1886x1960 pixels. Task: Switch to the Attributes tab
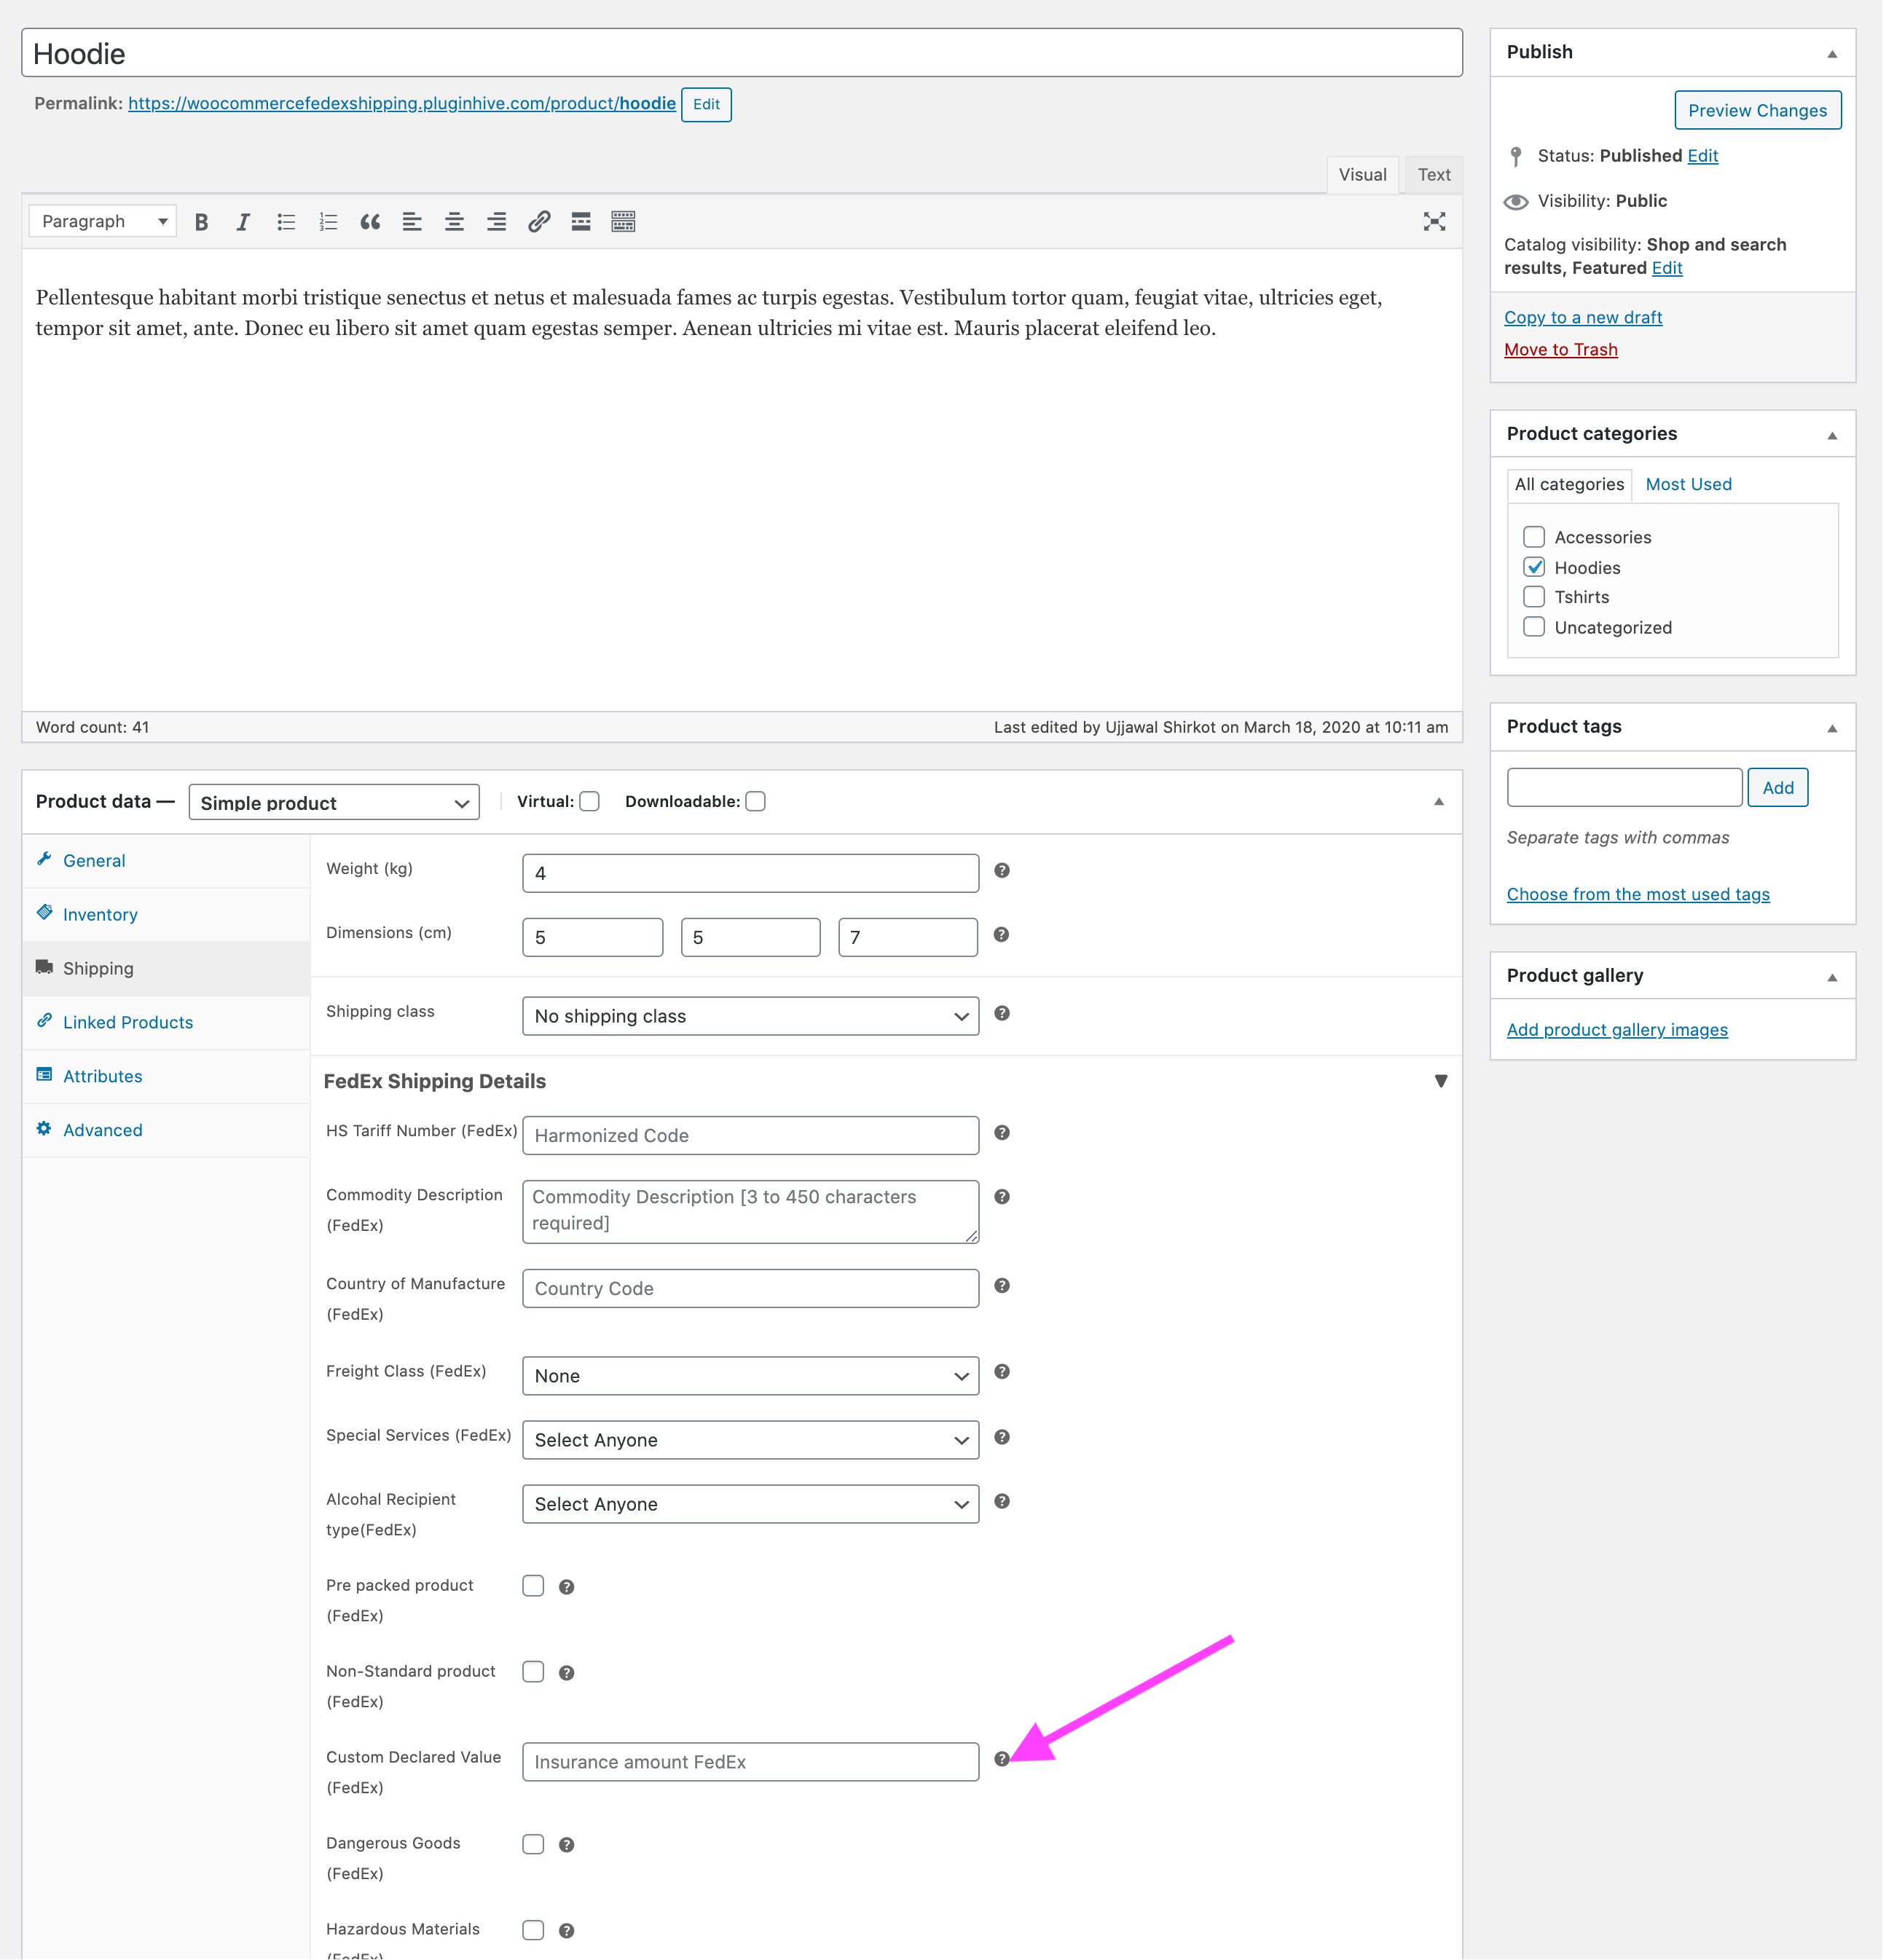[100, 1074]
